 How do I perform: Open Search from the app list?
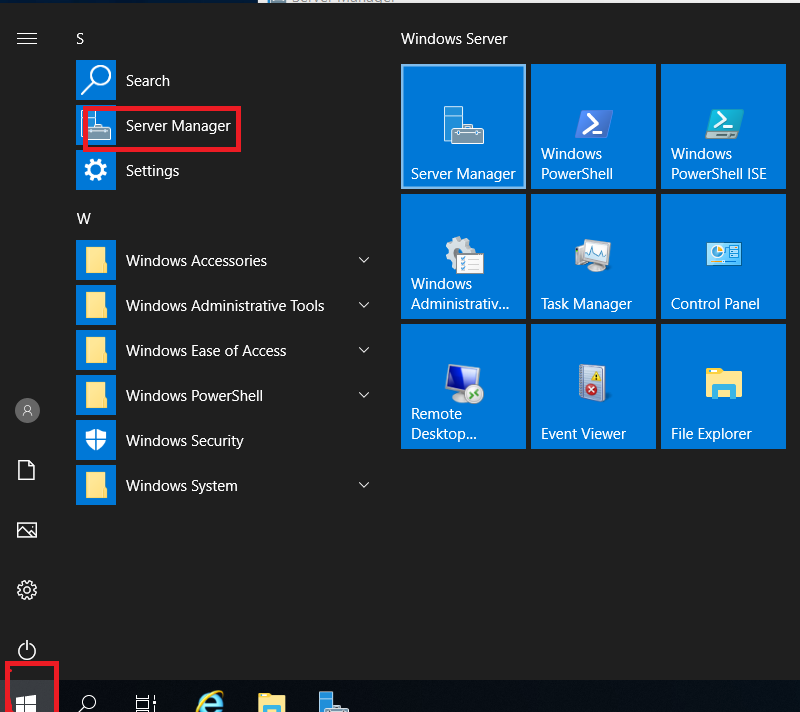point(224,81)
